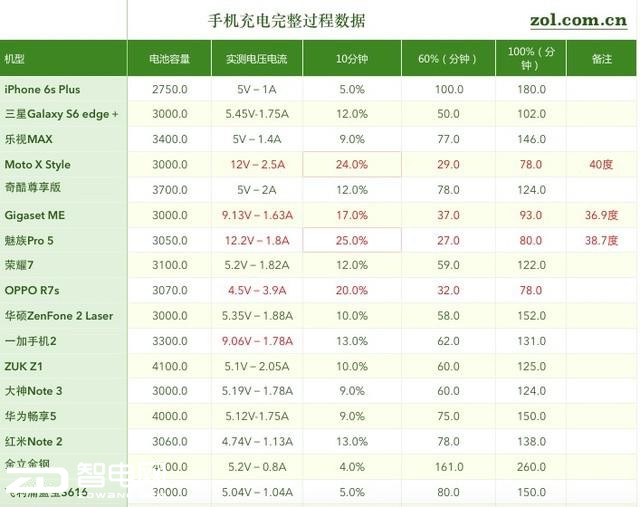Select the 180.0 full-charge cell
Screen dimensions: 640x507
531,89
